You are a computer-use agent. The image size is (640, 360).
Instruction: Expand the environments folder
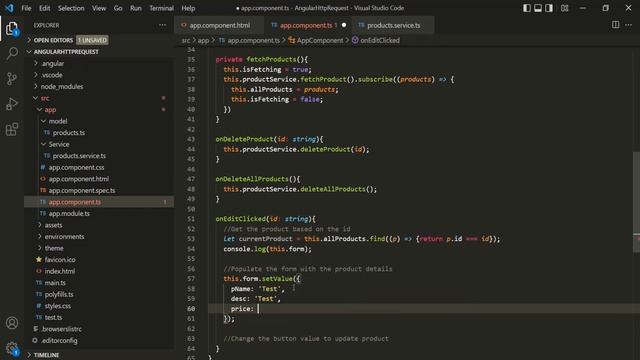(99, 236)
